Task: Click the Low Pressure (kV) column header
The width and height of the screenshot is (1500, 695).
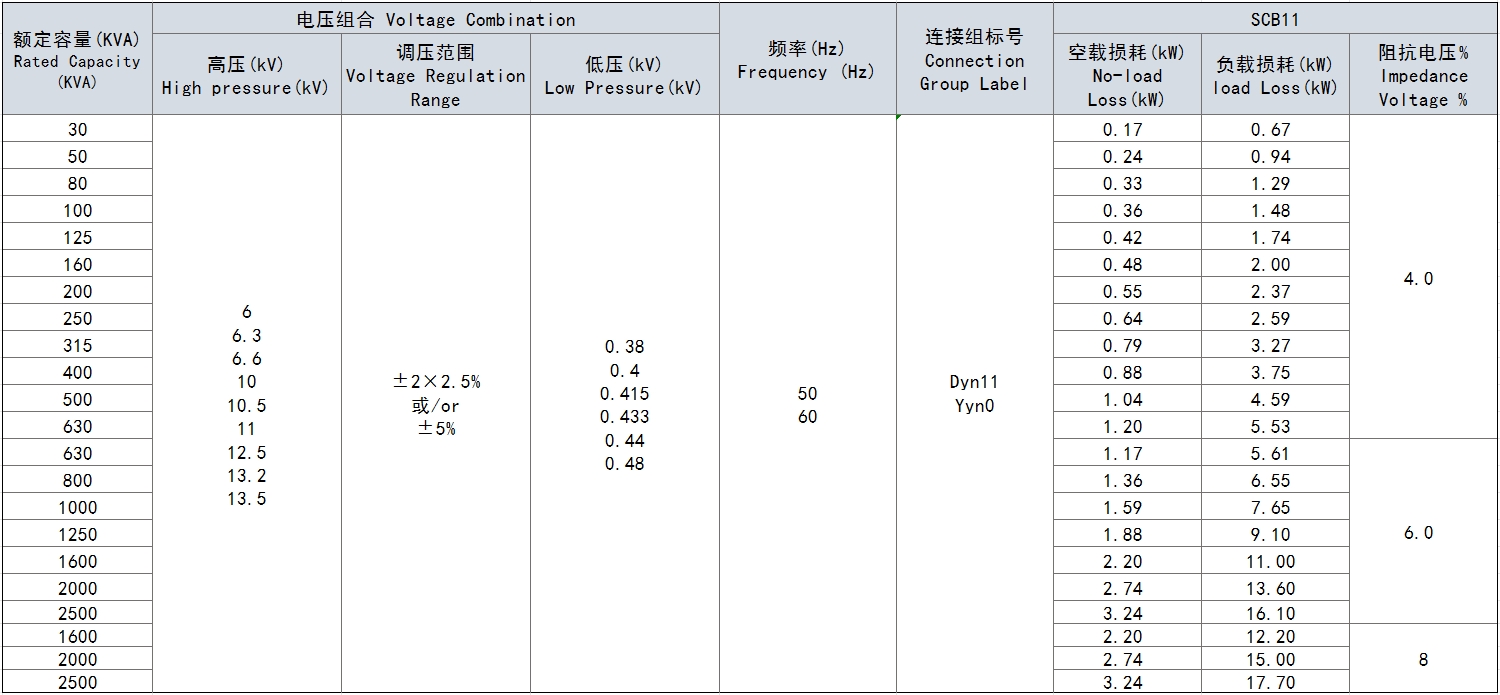Action: click(x=624, y=76)
